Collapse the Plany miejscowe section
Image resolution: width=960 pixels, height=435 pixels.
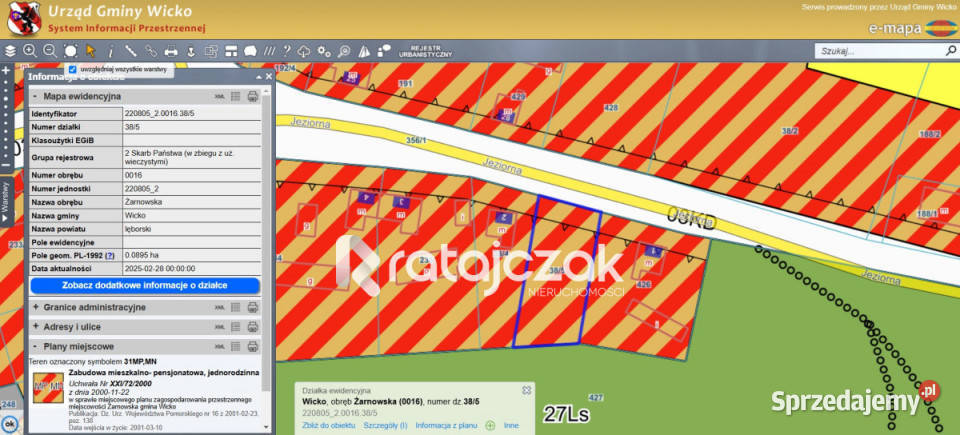point(37,345)
